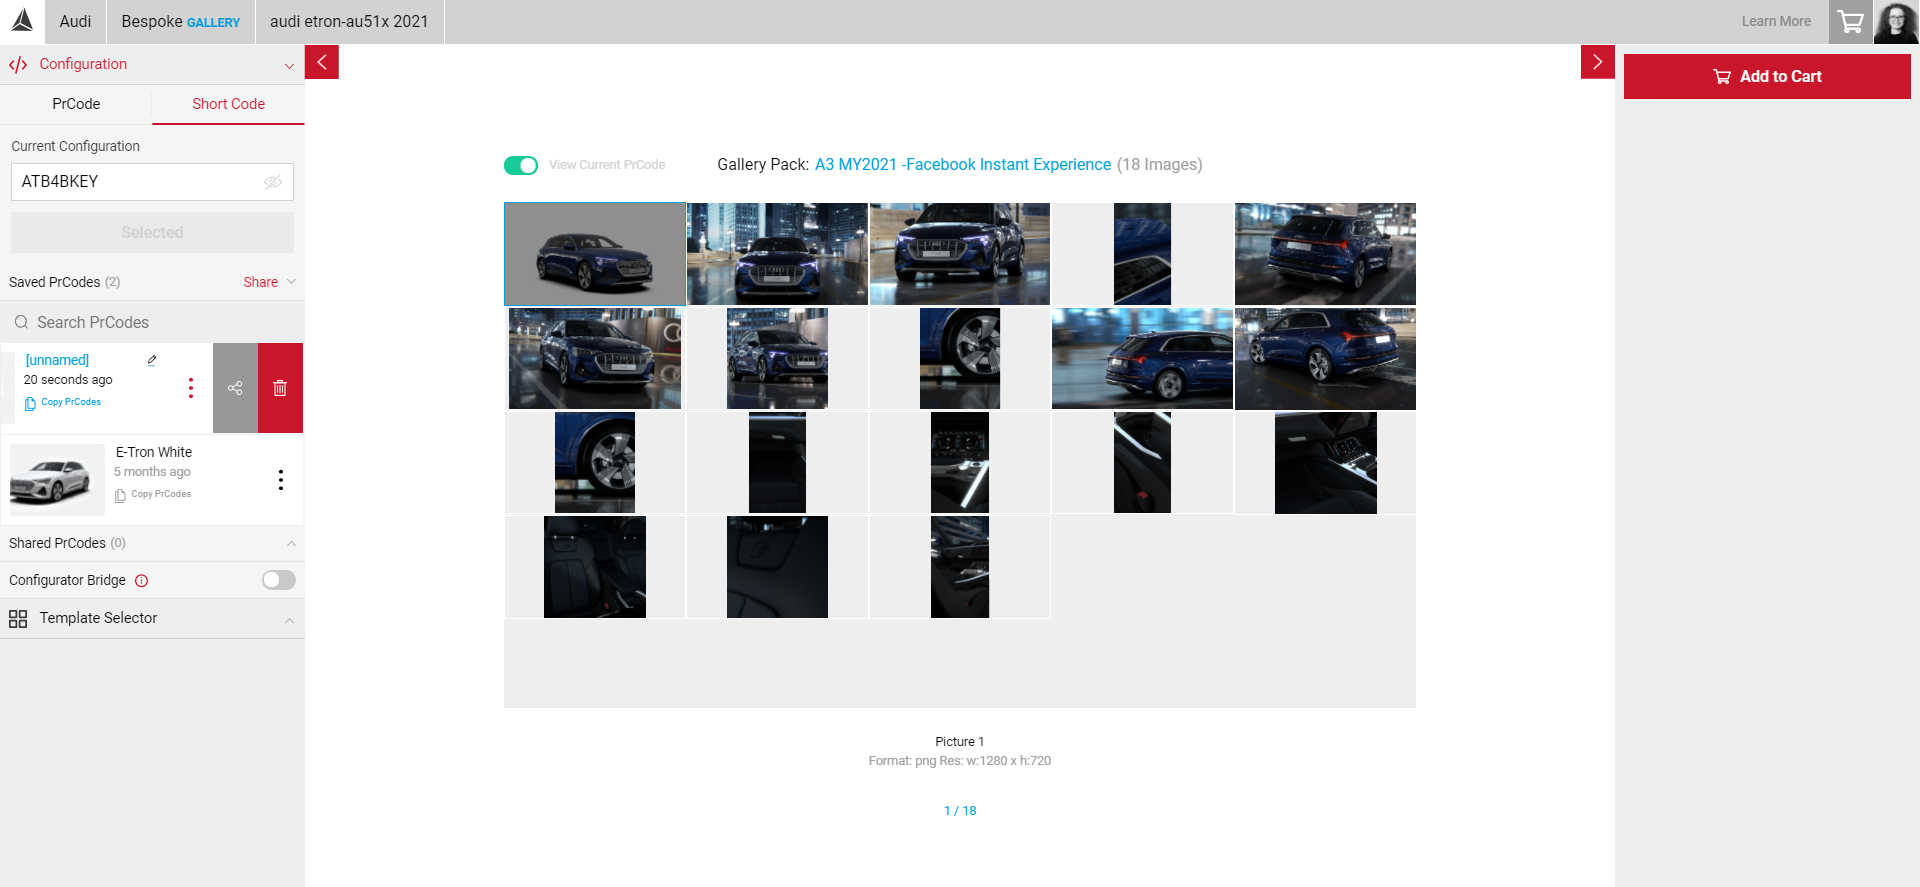Click the Current Configuration code field

point(152,182)
